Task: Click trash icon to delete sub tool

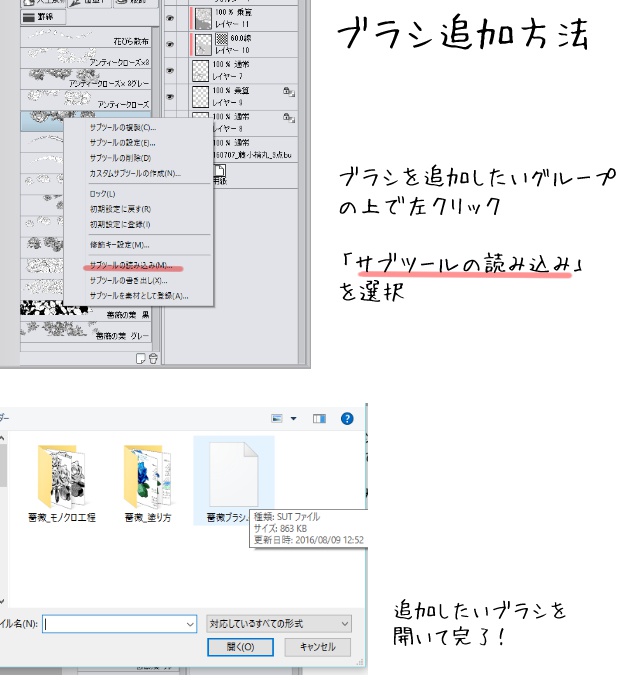Action: (x=153, y=358)
